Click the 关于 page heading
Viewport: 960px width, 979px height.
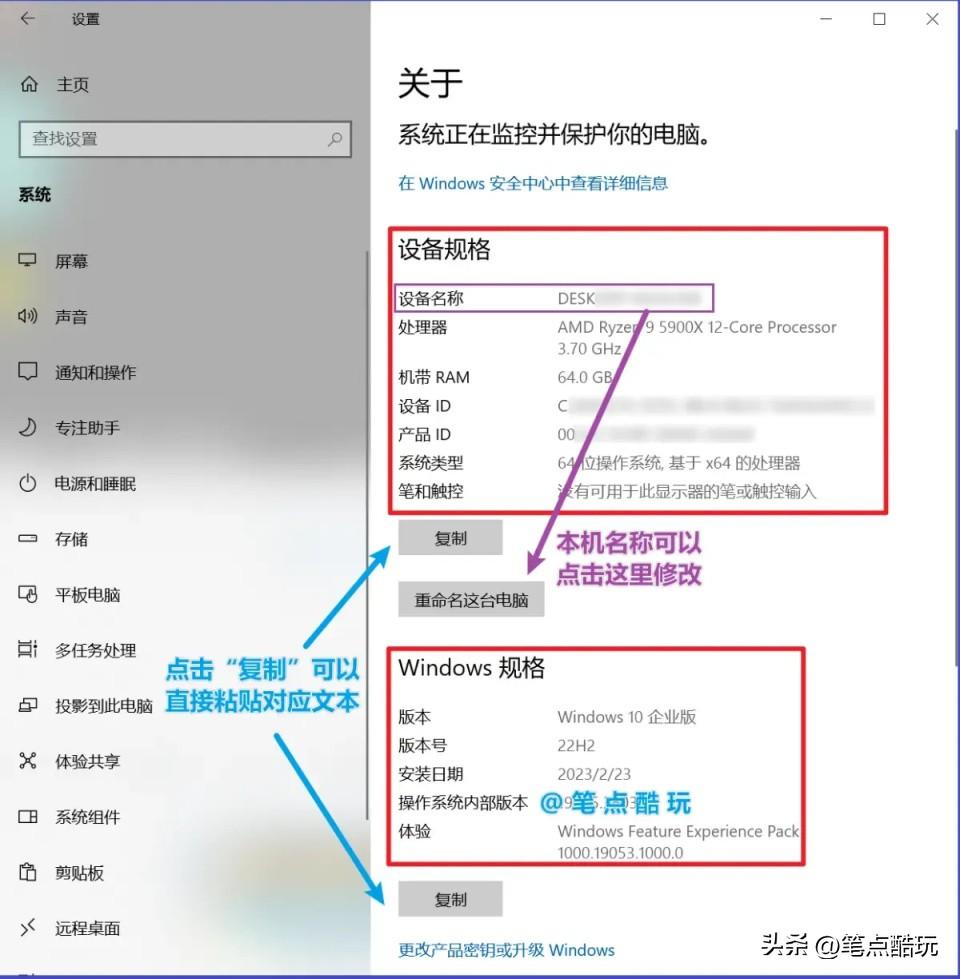click(430, 83)
